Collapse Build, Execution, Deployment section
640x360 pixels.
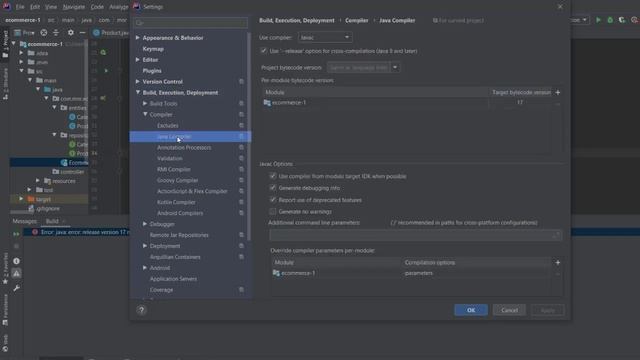pos(138,93)
